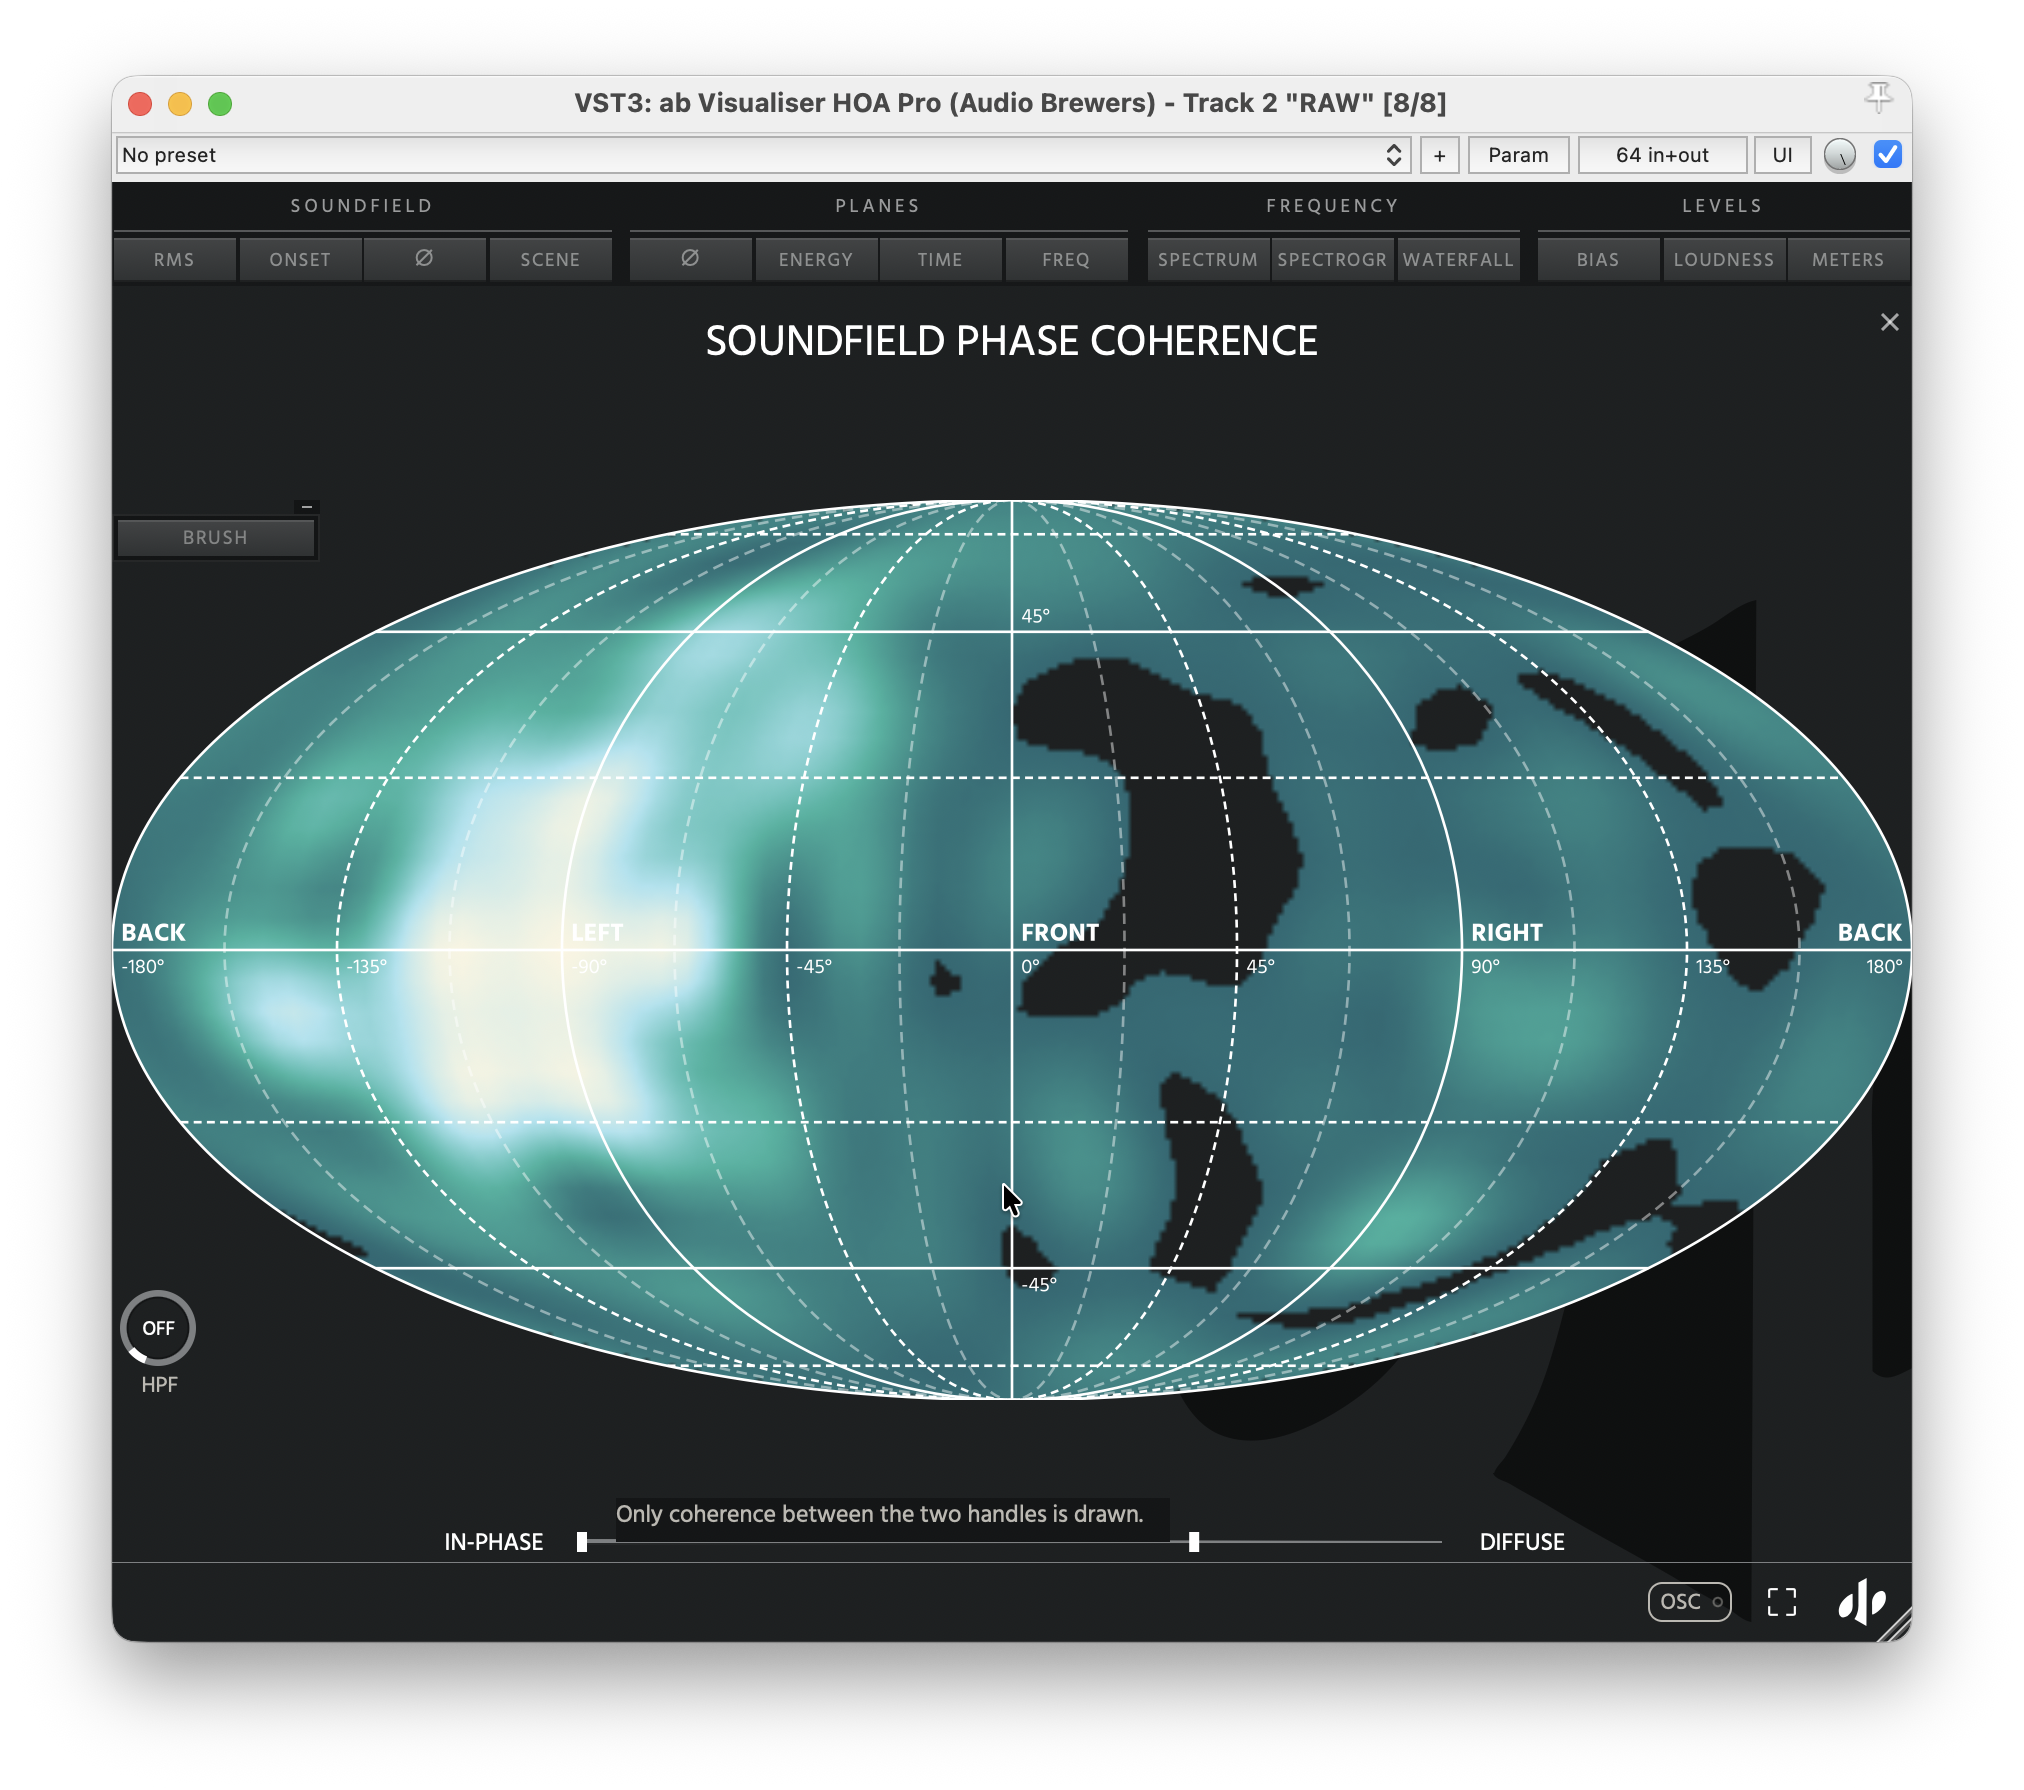Click the -135° azimuth label
The width and height of the screenshot is (2024, 1790).
point(366,967)
